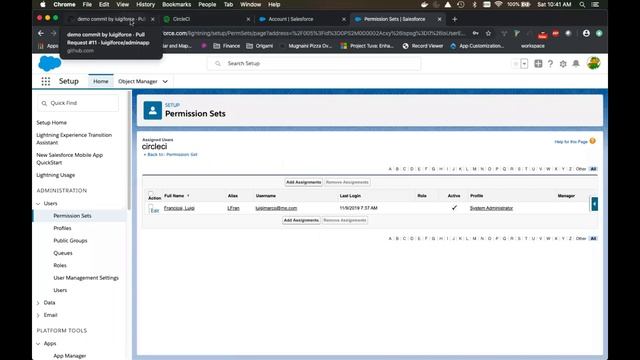The width and height of the screenshot is (640, 360).
Task: Expand the Email tree section
Action: (x=38, y=316)
